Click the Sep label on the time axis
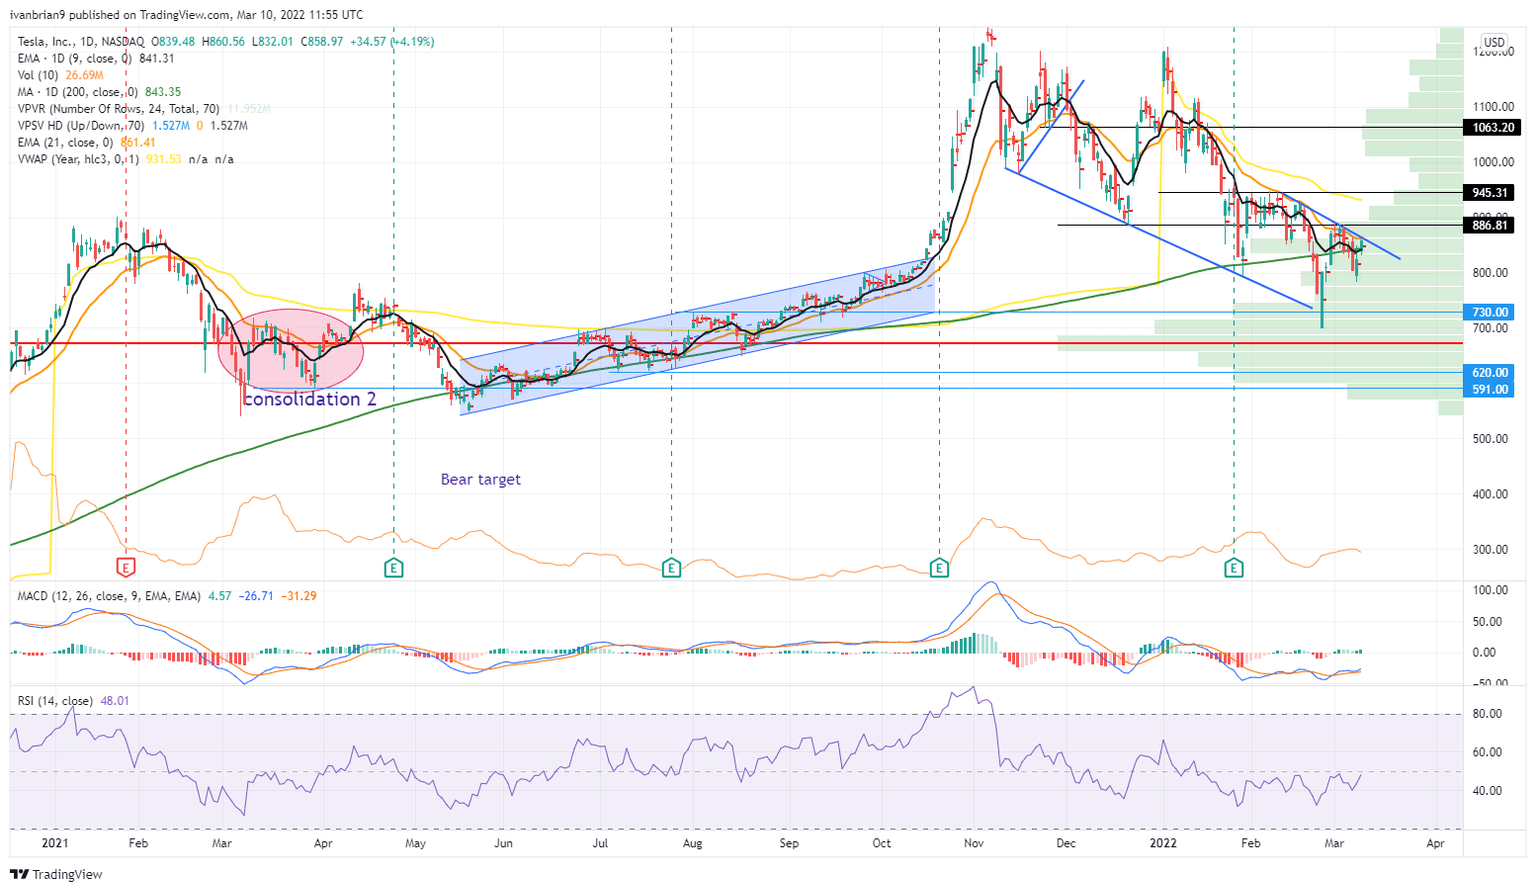This screenshot has height=892, width=1536. (x=789, y=843)
